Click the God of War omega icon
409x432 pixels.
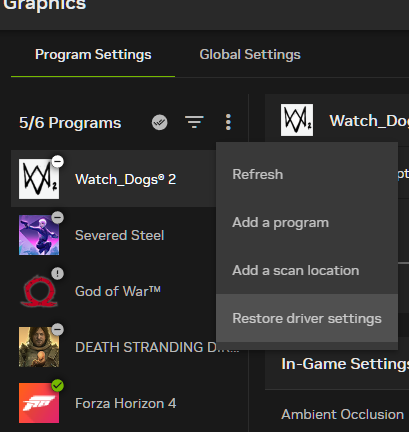click(x=39, y=291)
